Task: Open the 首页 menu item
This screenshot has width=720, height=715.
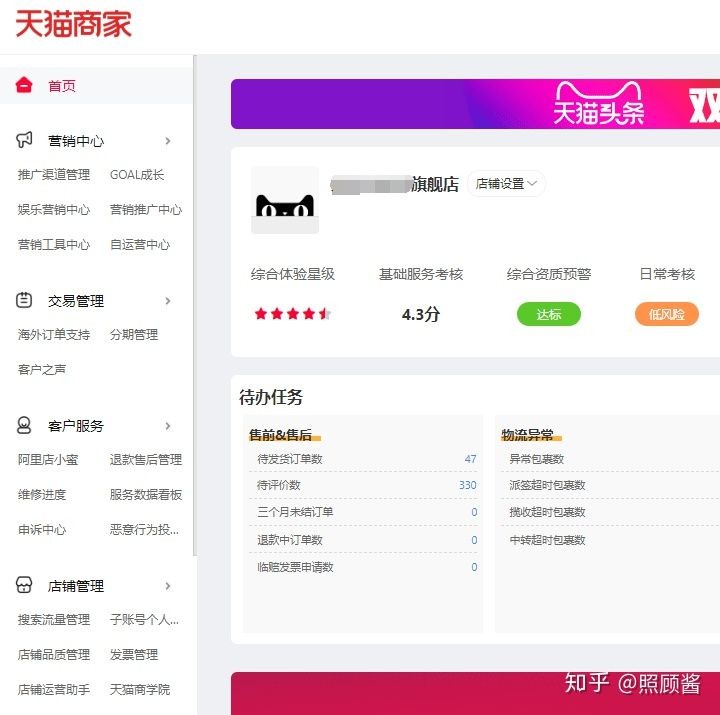Action: [62, 86]
